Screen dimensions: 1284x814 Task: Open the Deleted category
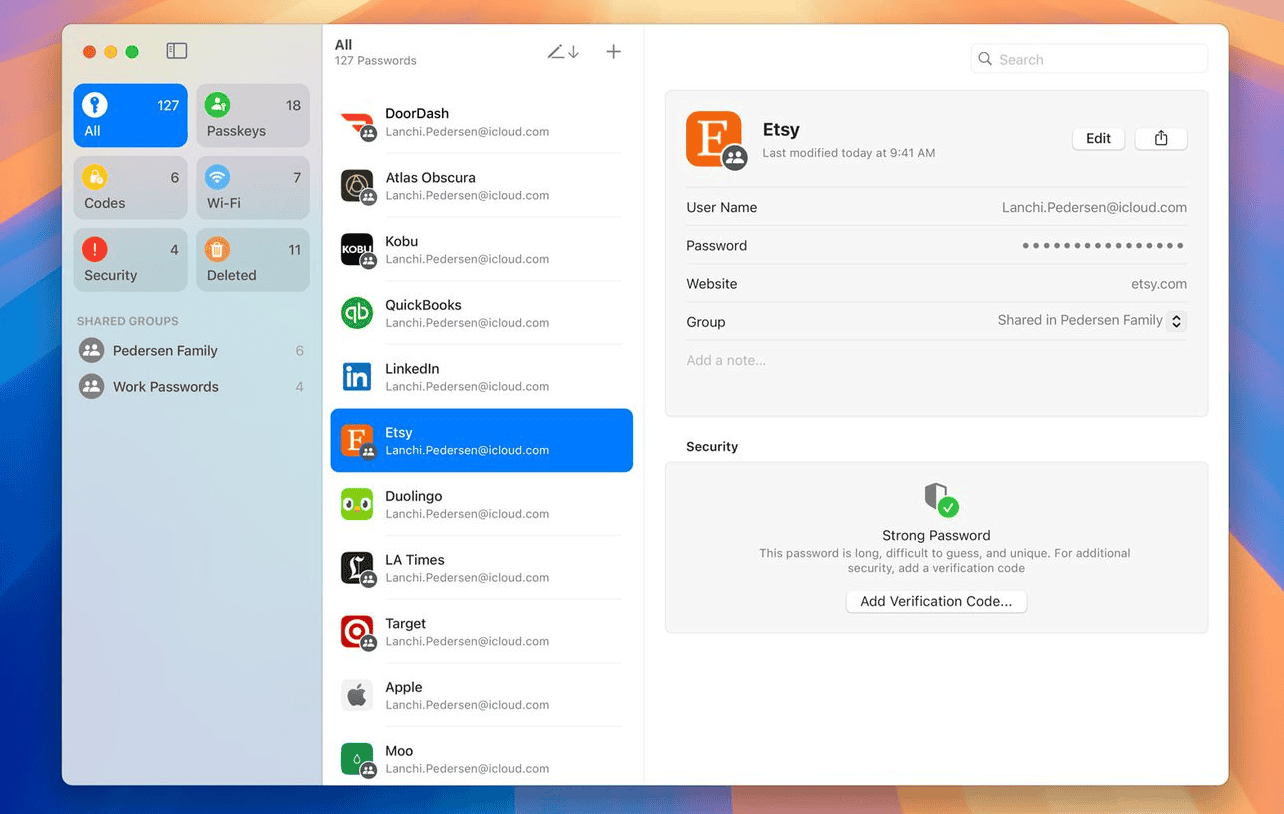pyautogui.click(x=253, y=260)
